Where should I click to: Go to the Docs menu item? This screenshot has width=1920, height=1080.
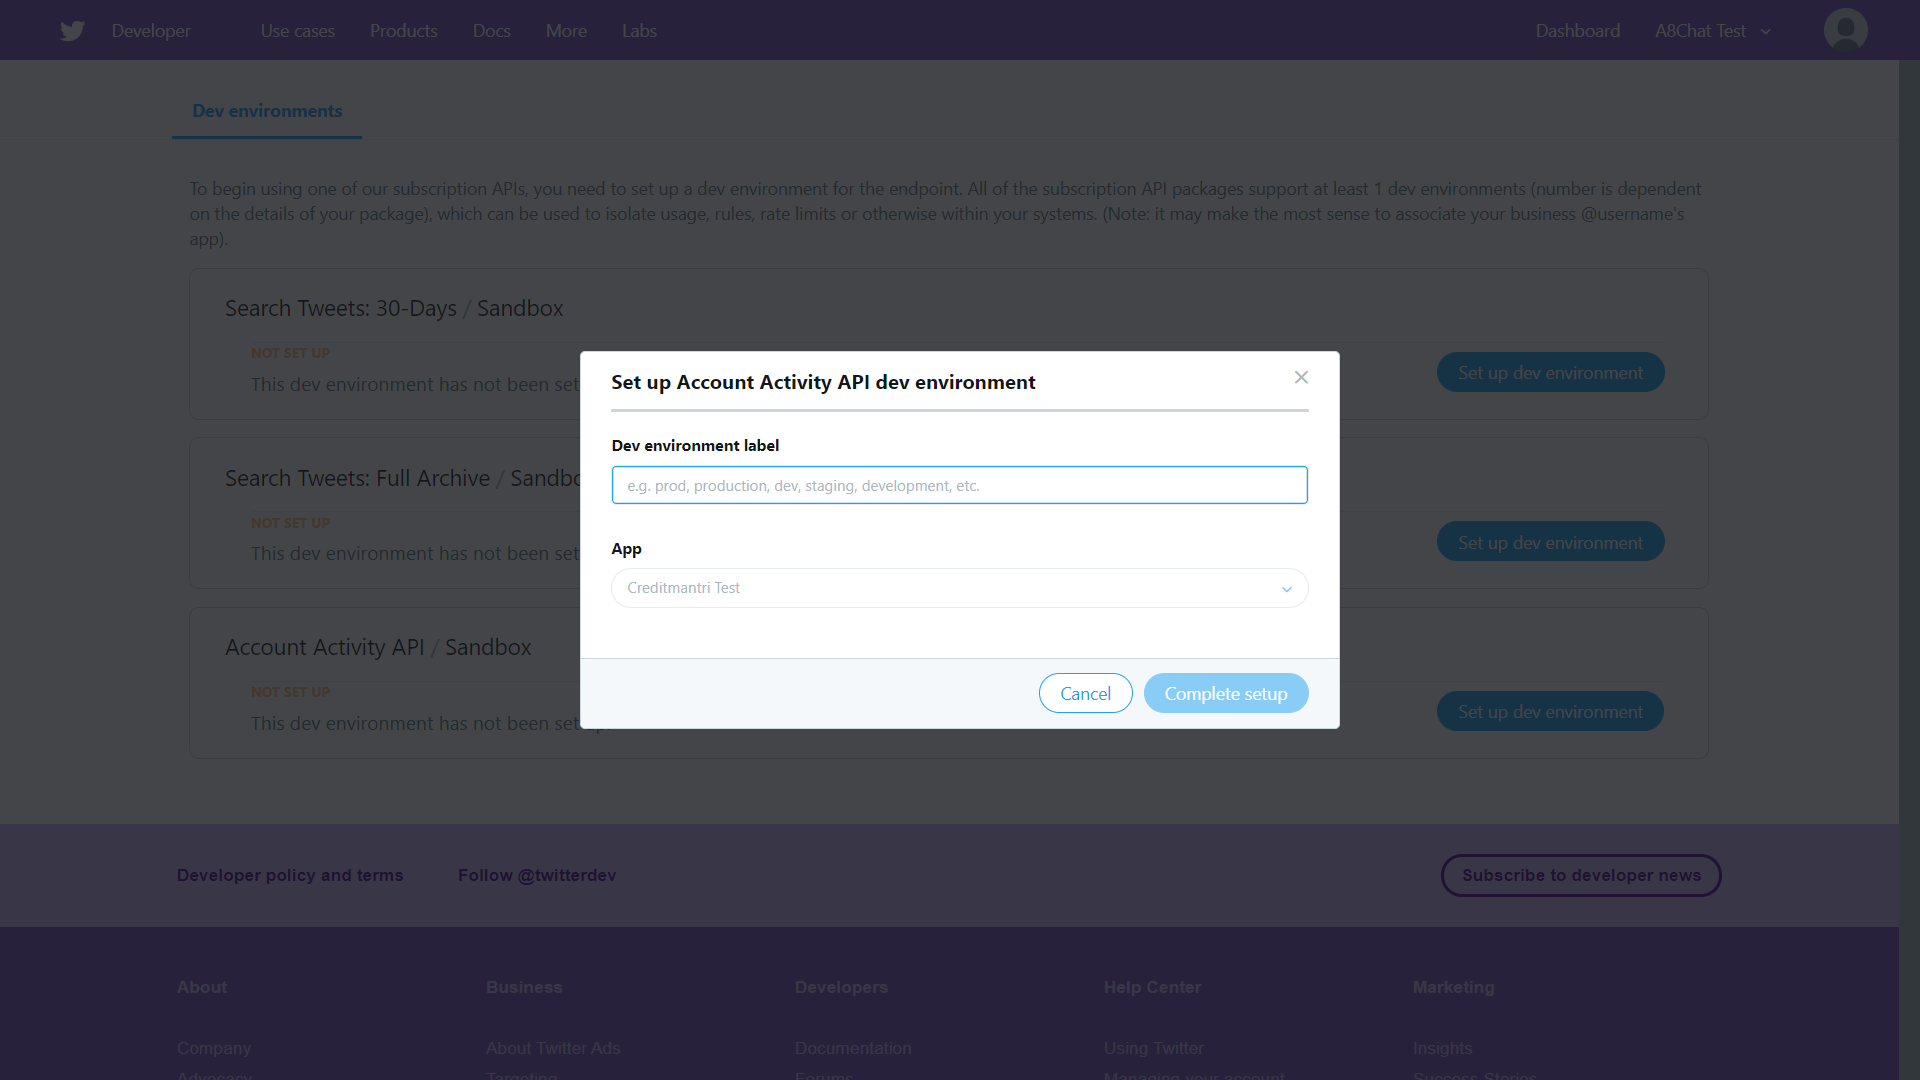tap(492, 31)
